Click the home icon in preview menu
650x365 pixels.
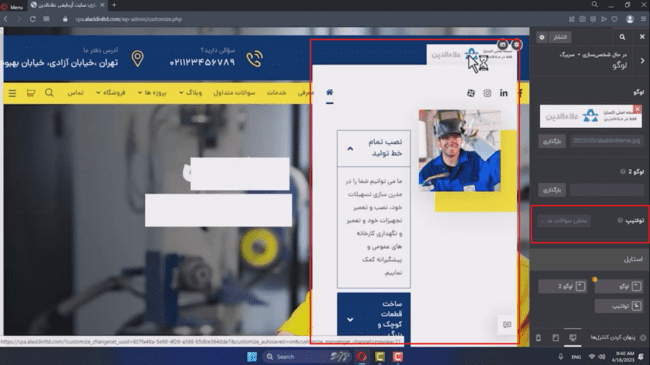tap(330, 92)
